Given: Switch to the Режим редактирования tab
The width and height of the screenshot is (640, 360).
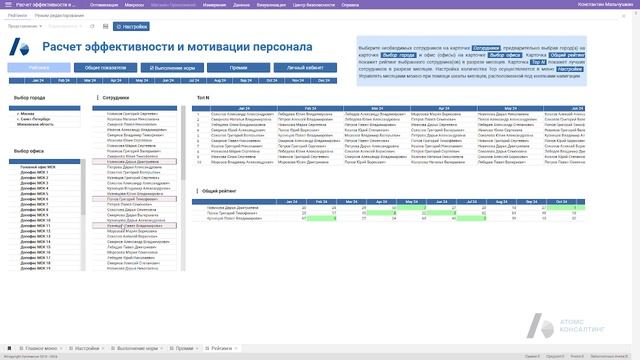Looking at the screenshot, I should tap(59, 16).
